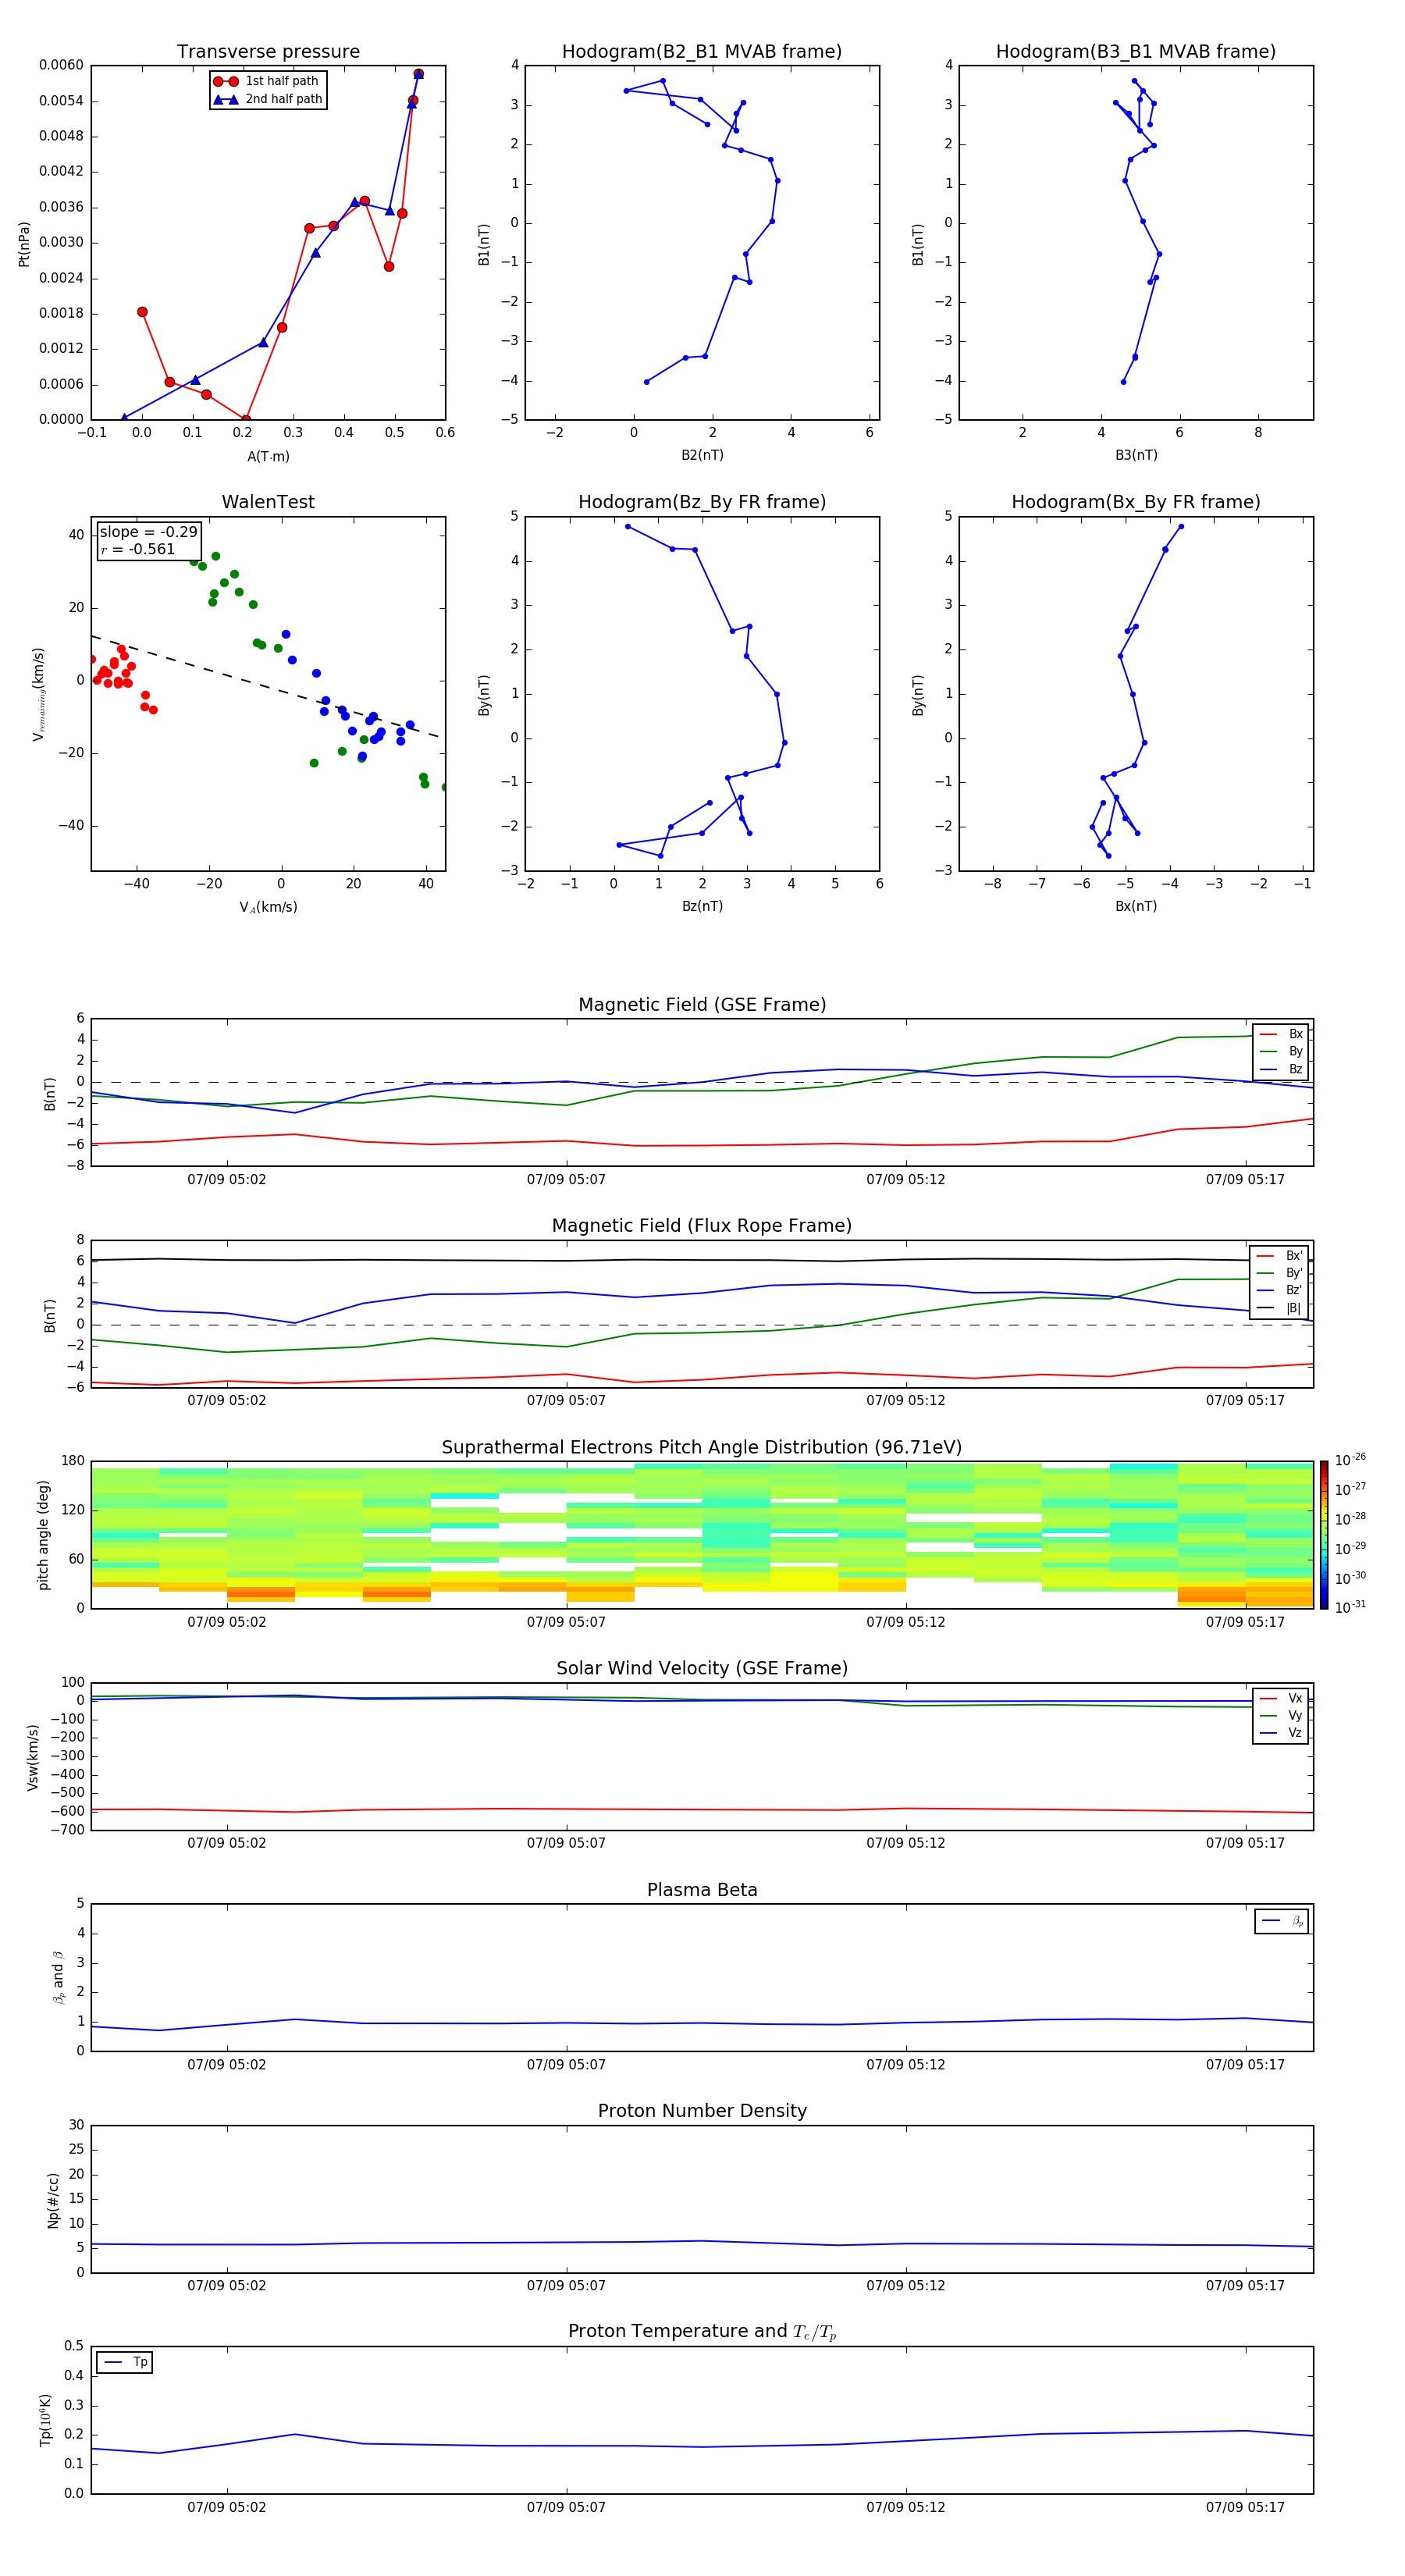Click '07/09 05:02' tick under GSE field plot
The width and height of the screenshot is (1405, 2576).
227,1179
